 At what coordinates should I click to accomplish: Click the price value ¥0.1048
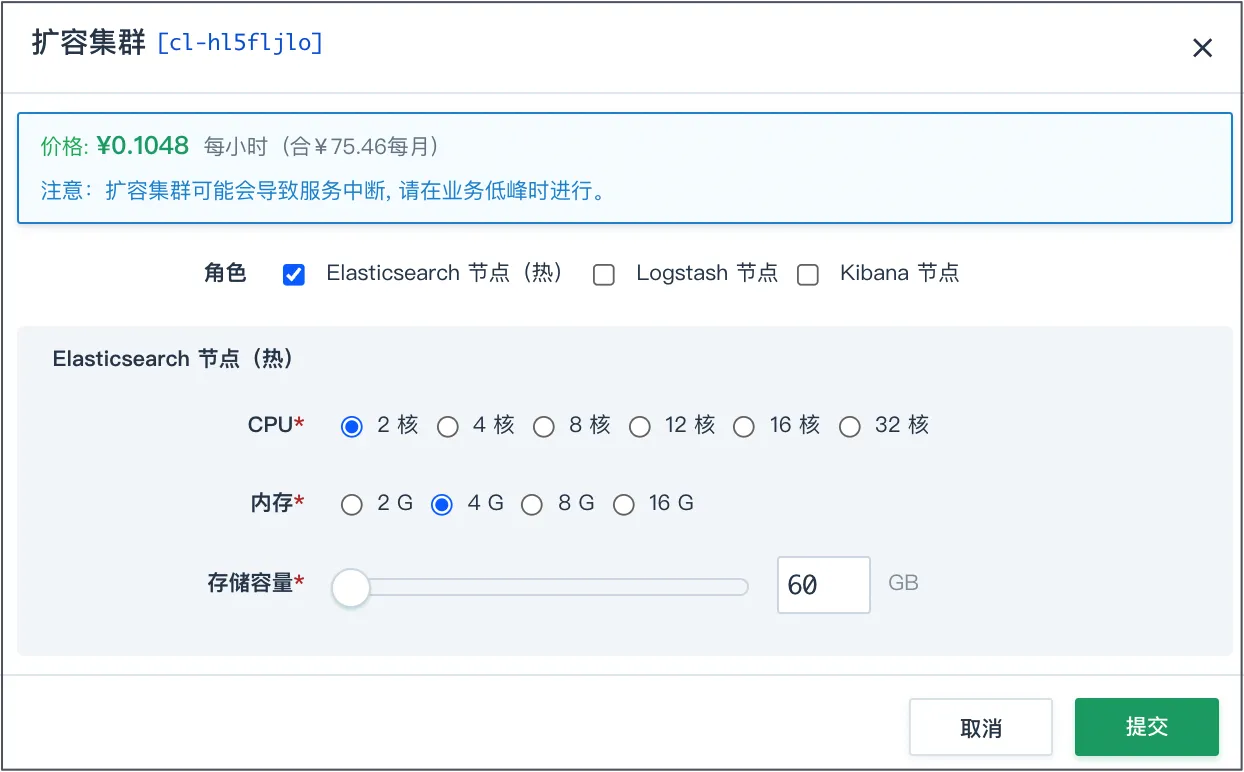click(143, 146)
